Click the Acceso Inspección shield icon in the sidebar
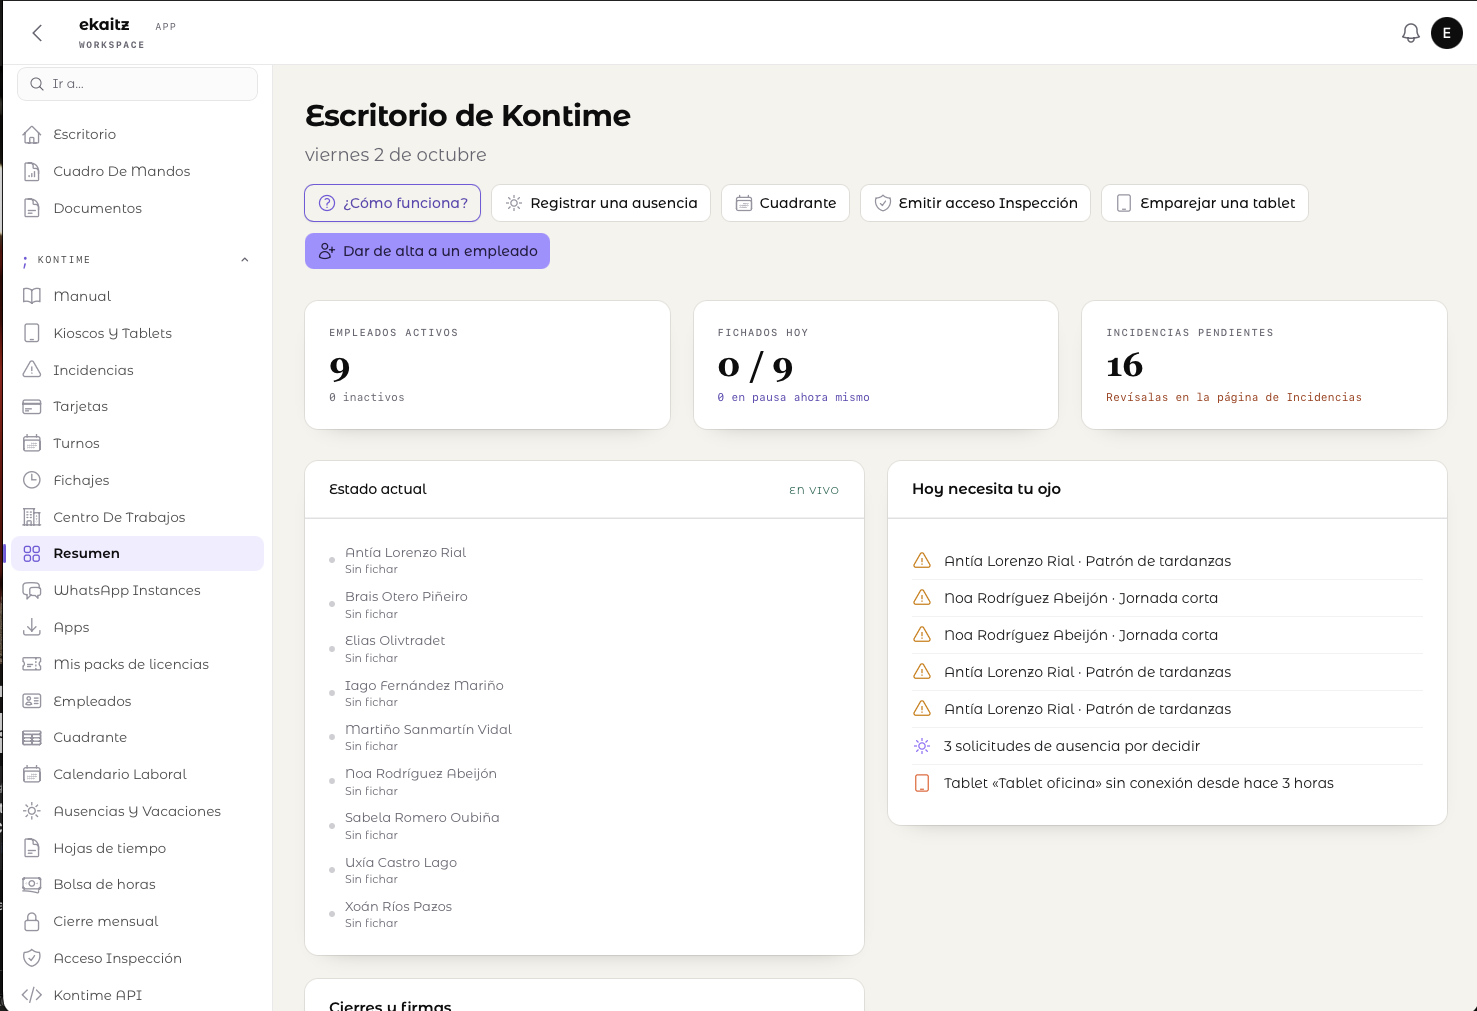This screenshot has width=1477, height=1011. [x=32, y=958]
